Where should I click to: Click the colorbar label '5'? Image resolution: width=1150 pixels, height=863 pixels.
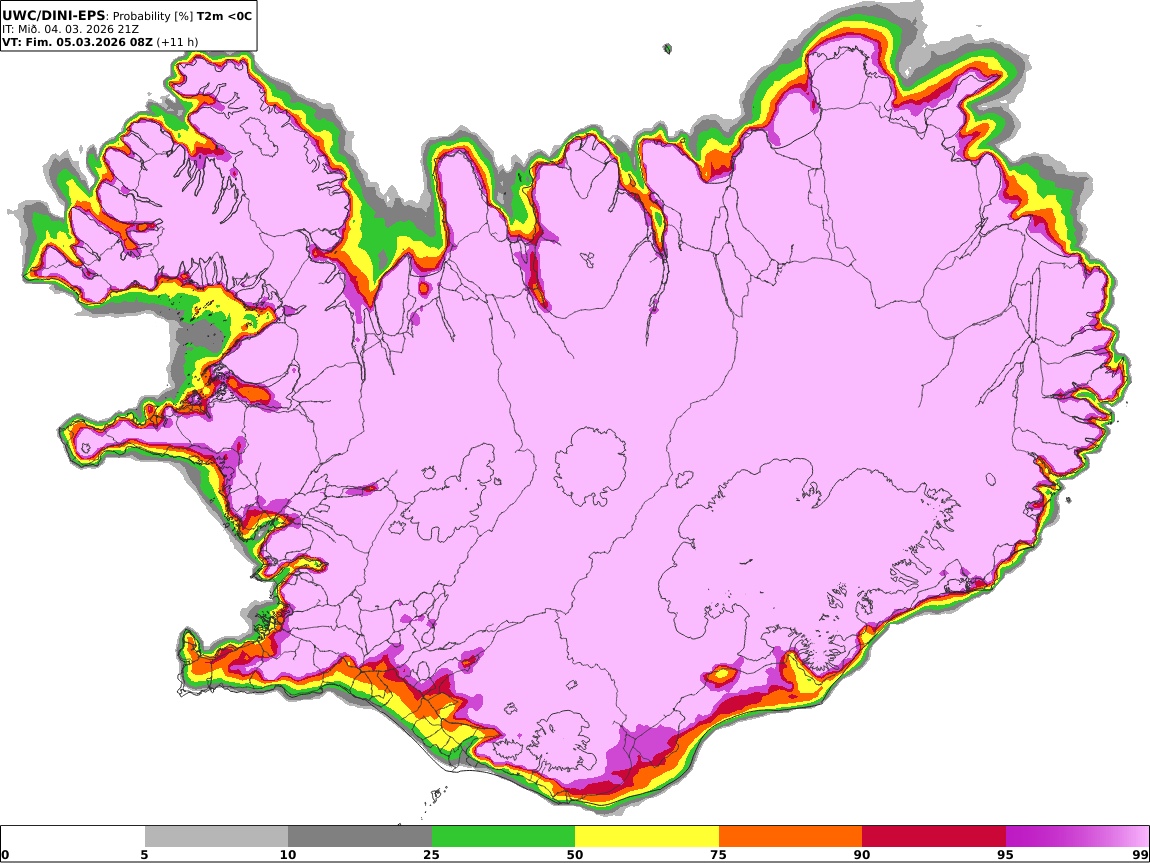(x=144, y=855)
